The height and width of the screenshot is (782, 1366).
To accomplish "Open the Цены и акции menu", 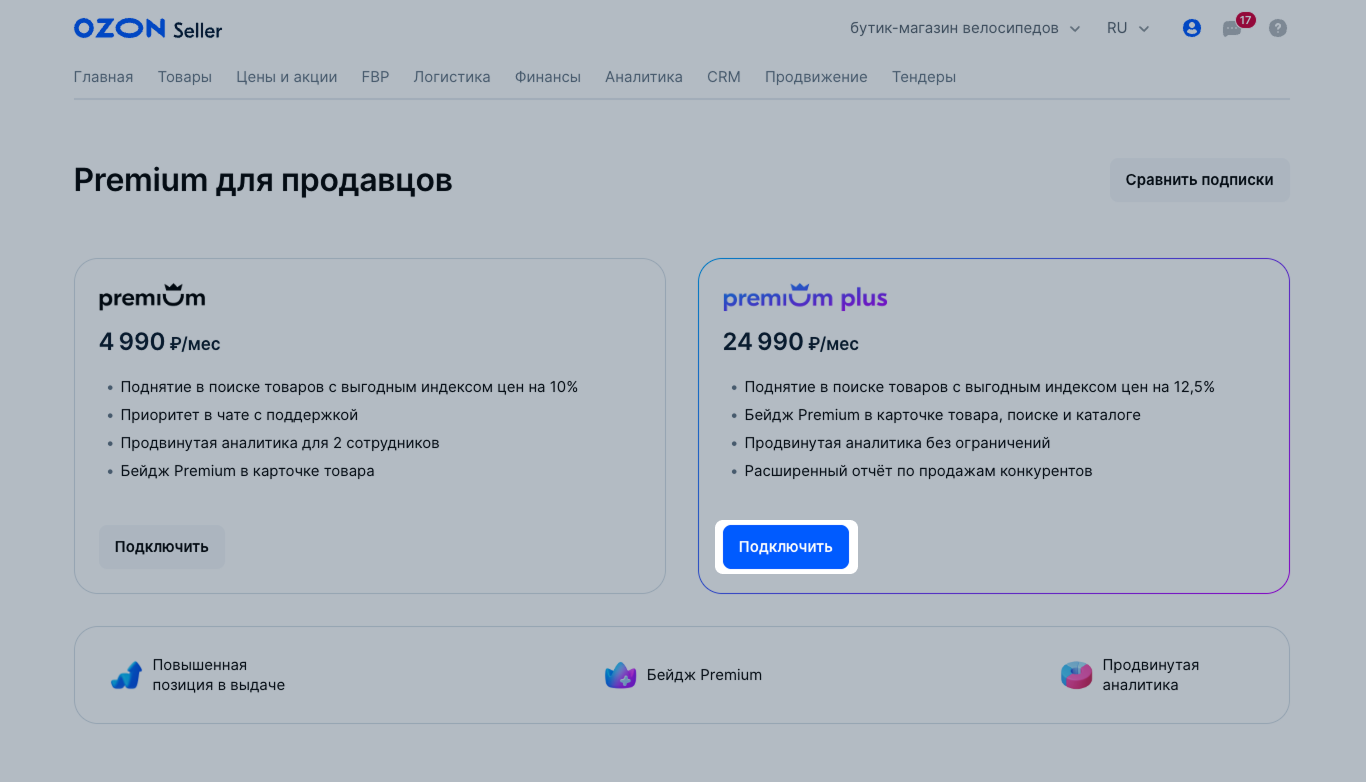I will point(286,77).
